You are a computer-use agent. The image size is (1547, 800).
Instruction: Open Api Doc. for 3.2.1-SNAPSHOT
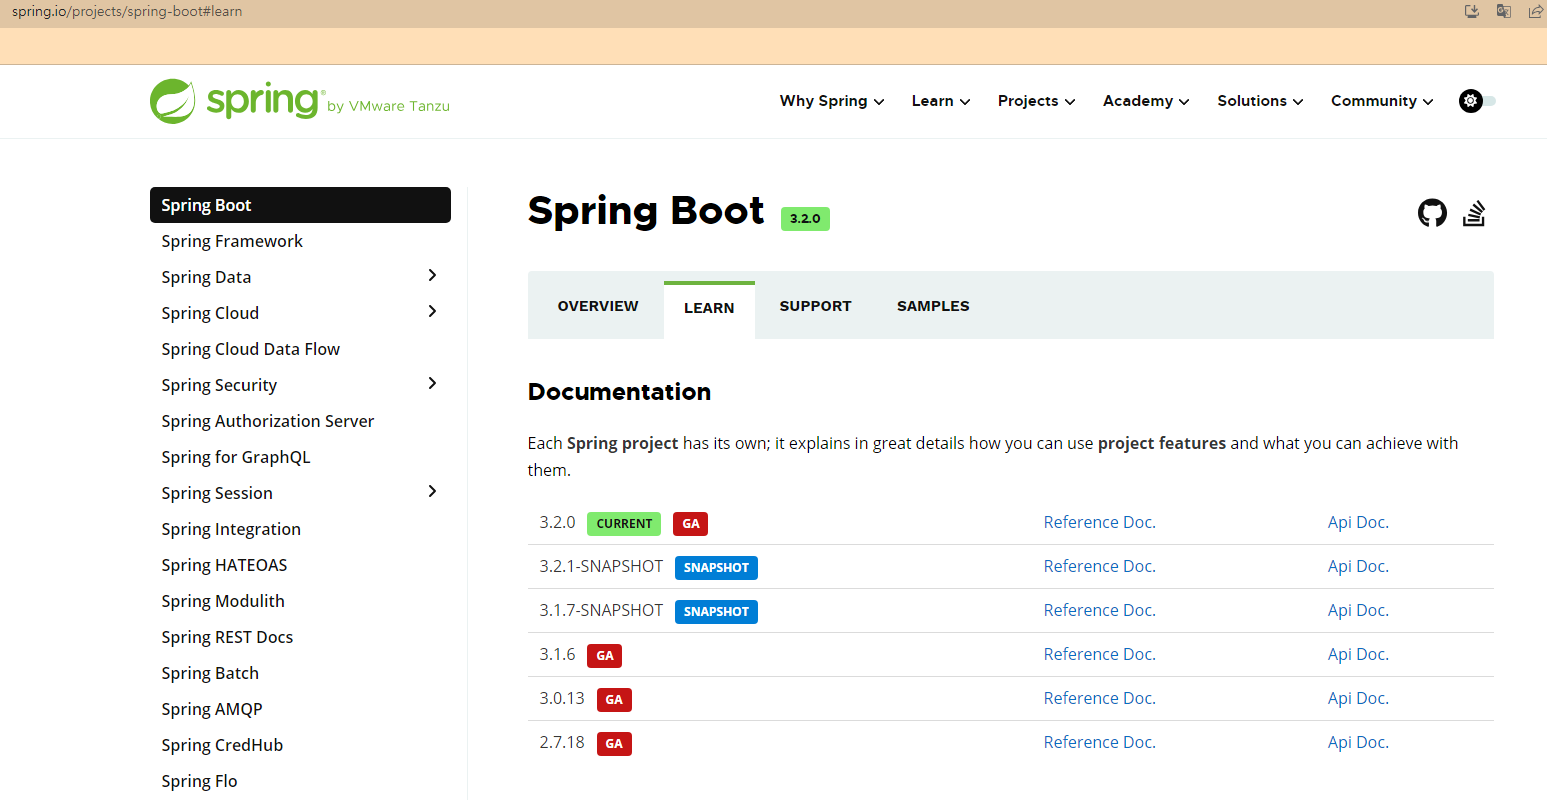tap(1358, 566)
